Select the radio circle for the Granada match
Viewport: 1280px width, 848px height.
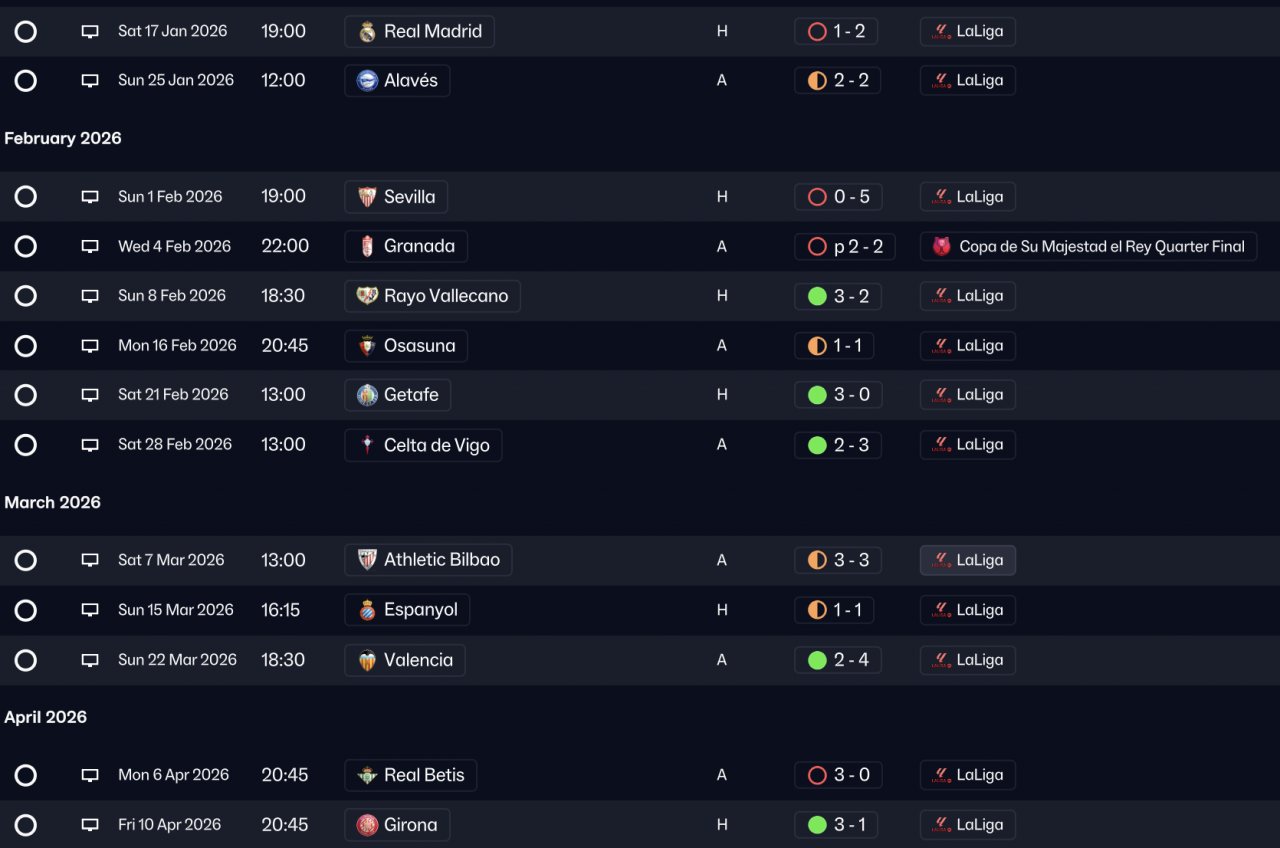[x=26, y=246]
